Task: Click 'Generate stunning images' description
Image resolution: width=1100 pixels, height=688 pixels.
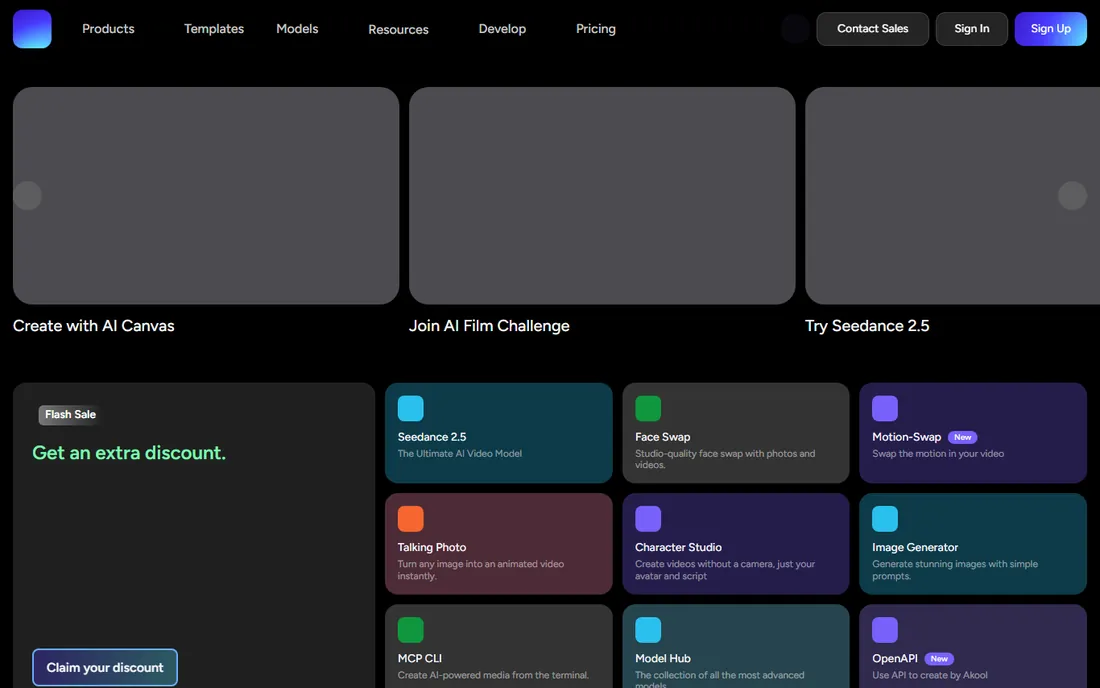Action: pos(955,570)
